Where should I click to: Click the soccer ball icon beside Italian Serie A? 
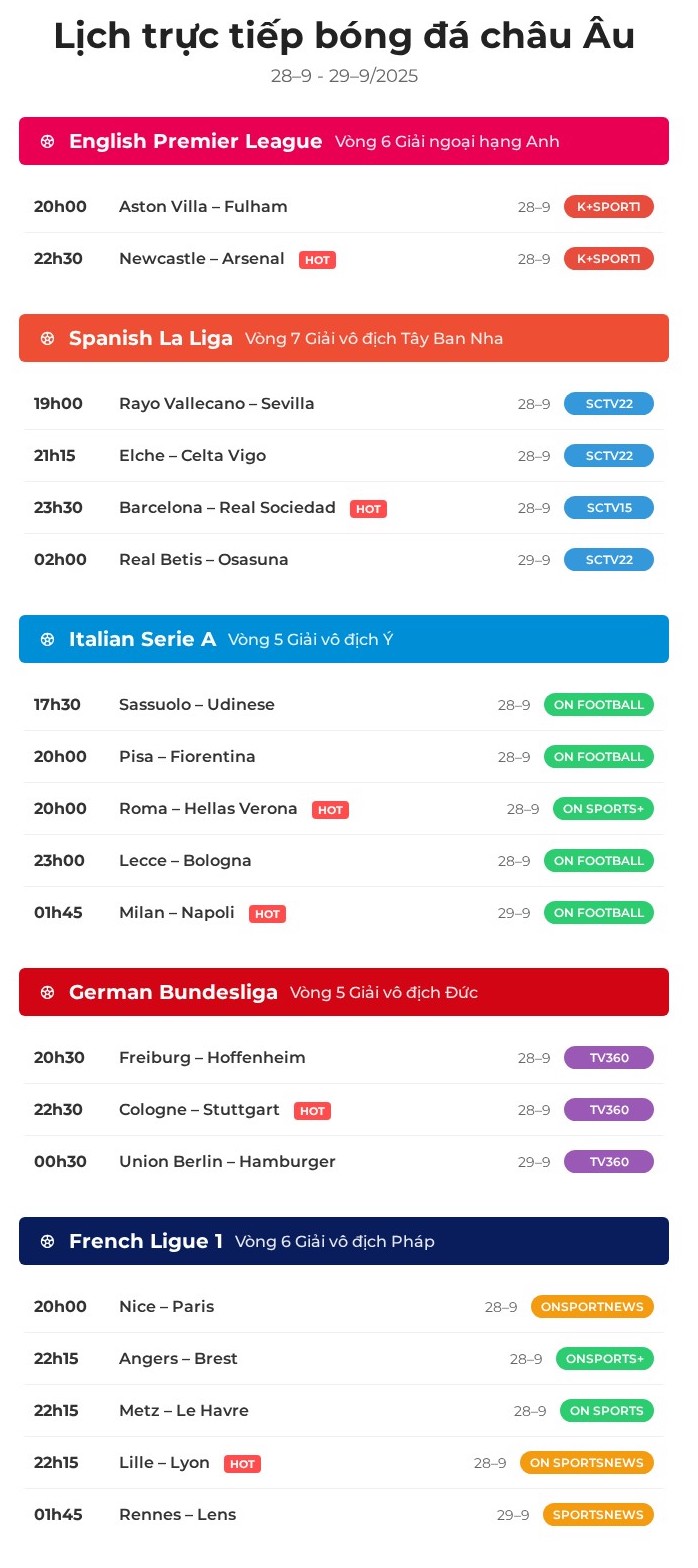(x=47, y=640)
